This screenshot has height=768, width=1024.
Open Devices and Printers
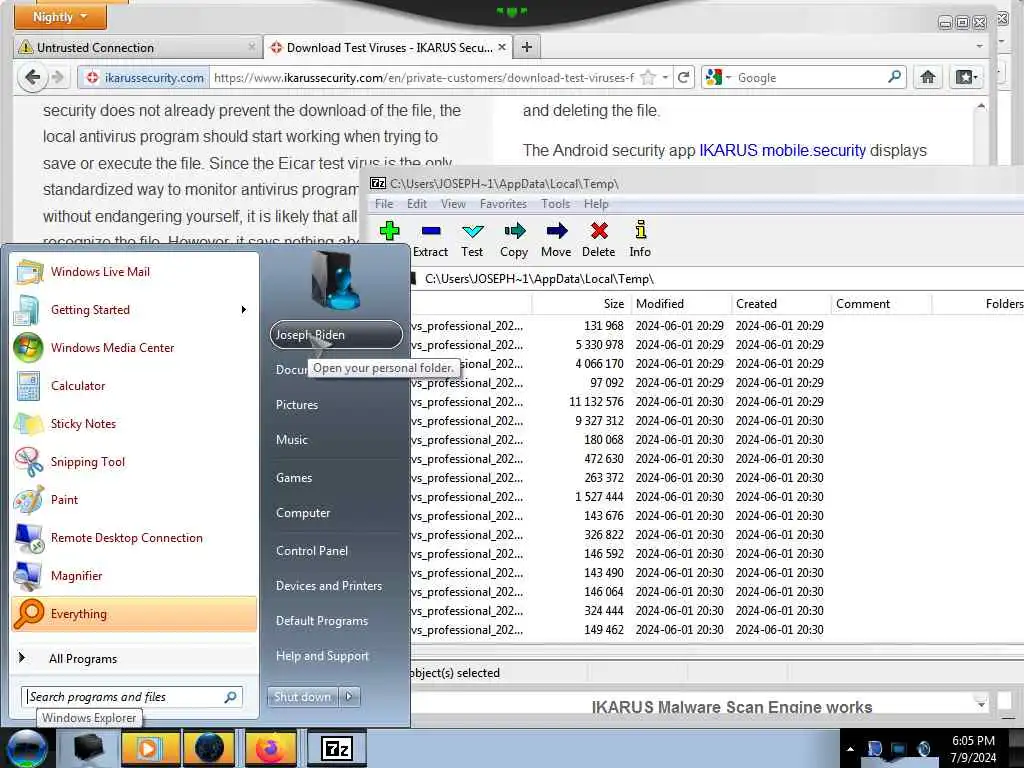pos(328,586)
